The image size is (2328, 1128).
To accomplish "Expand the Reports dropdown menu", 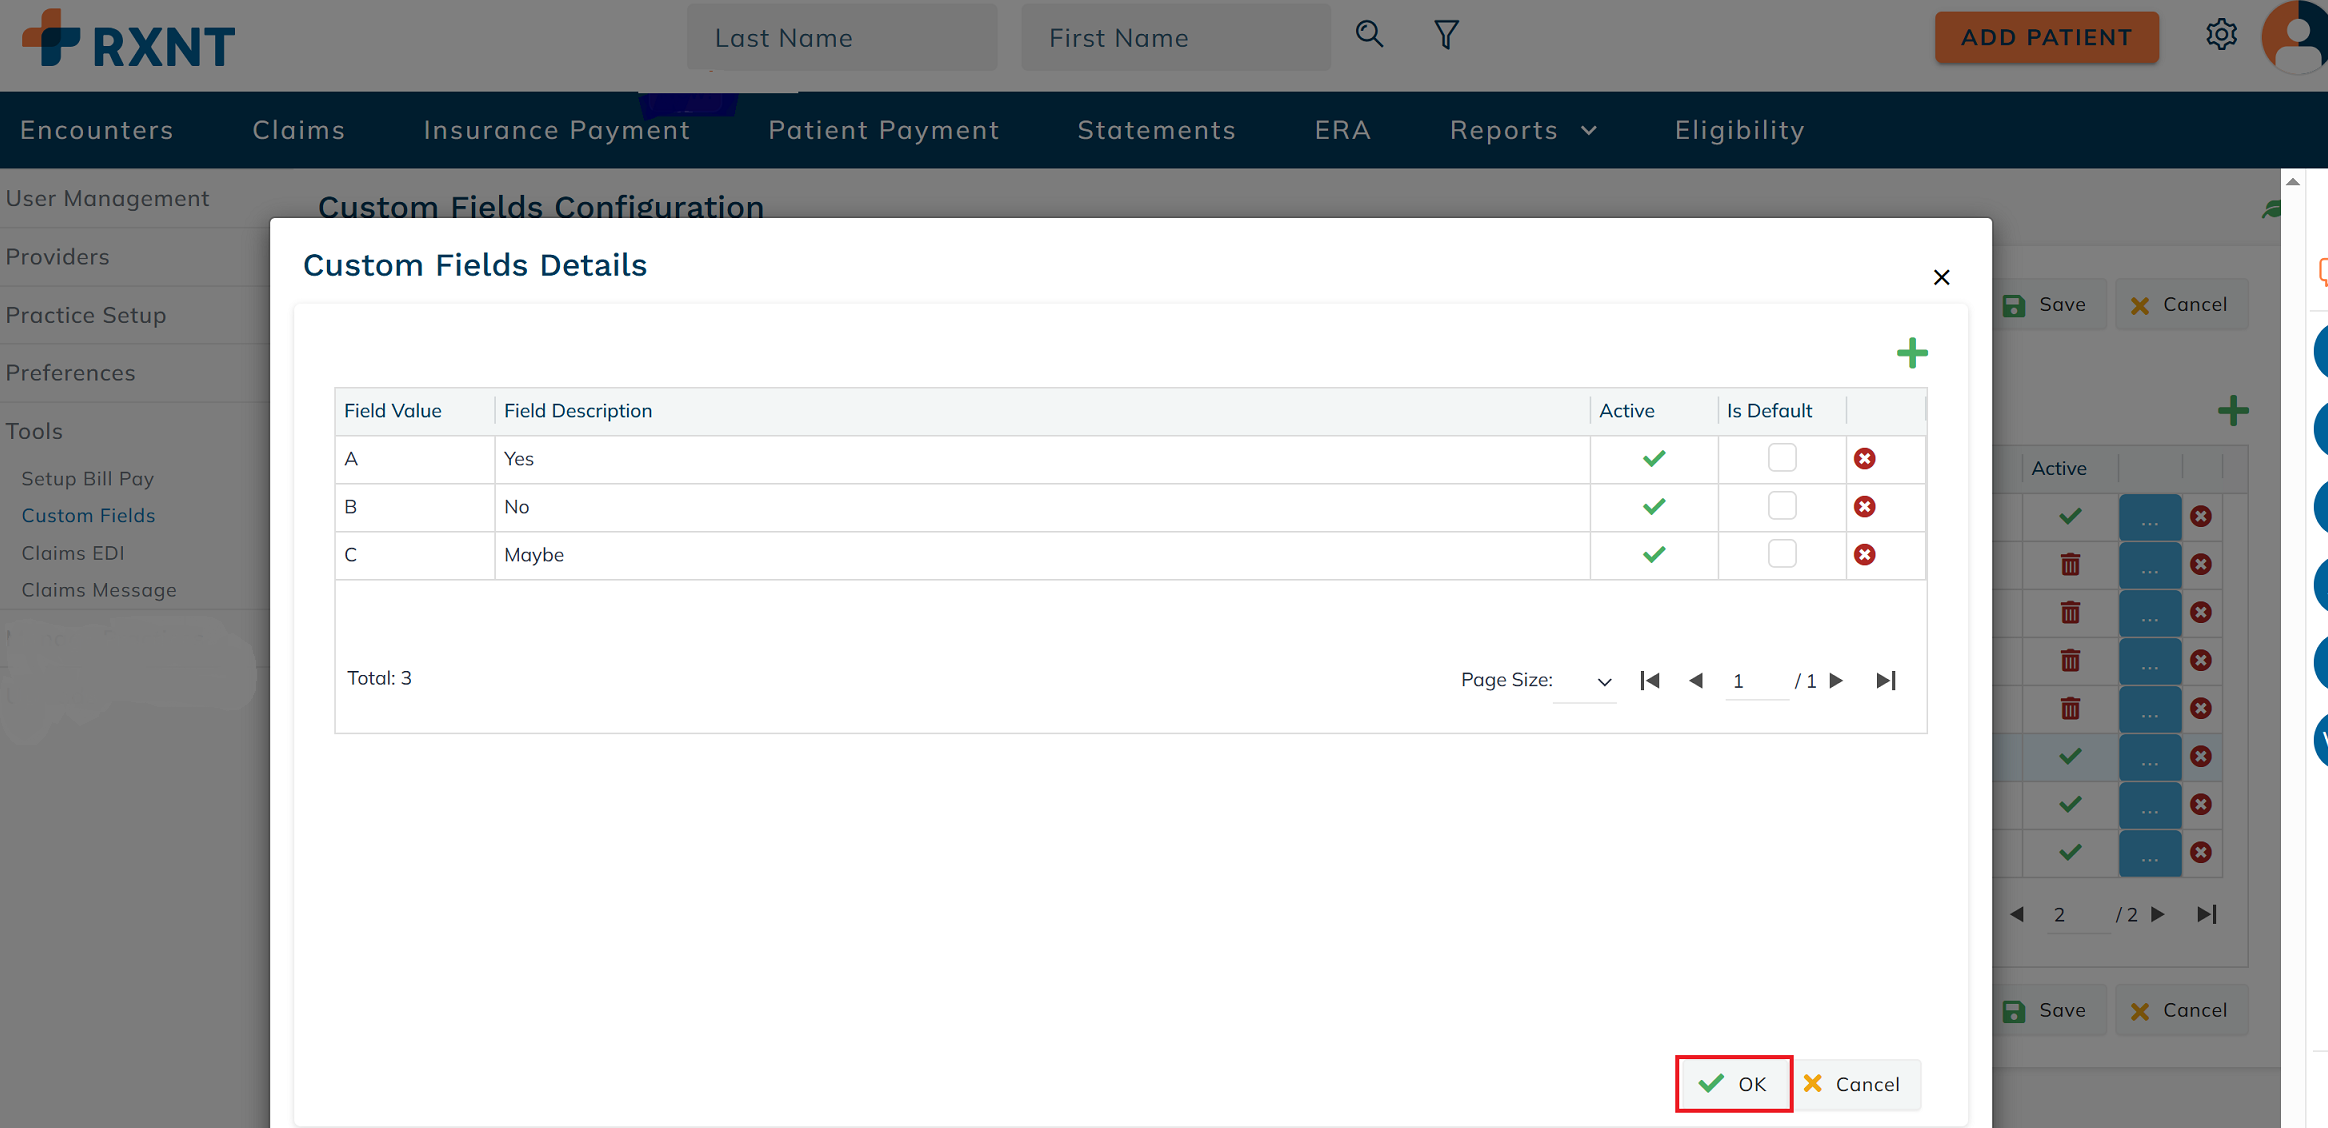I will pos(1524,130).
